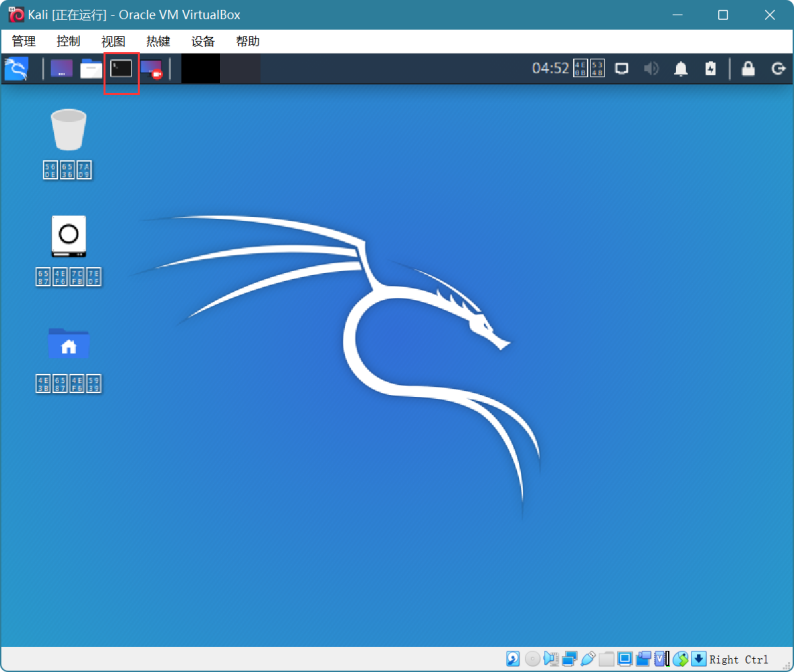Open the notifications bell icon
This screenshot has width=794, height=672.
pyautogui.click(x=681, y=68)
